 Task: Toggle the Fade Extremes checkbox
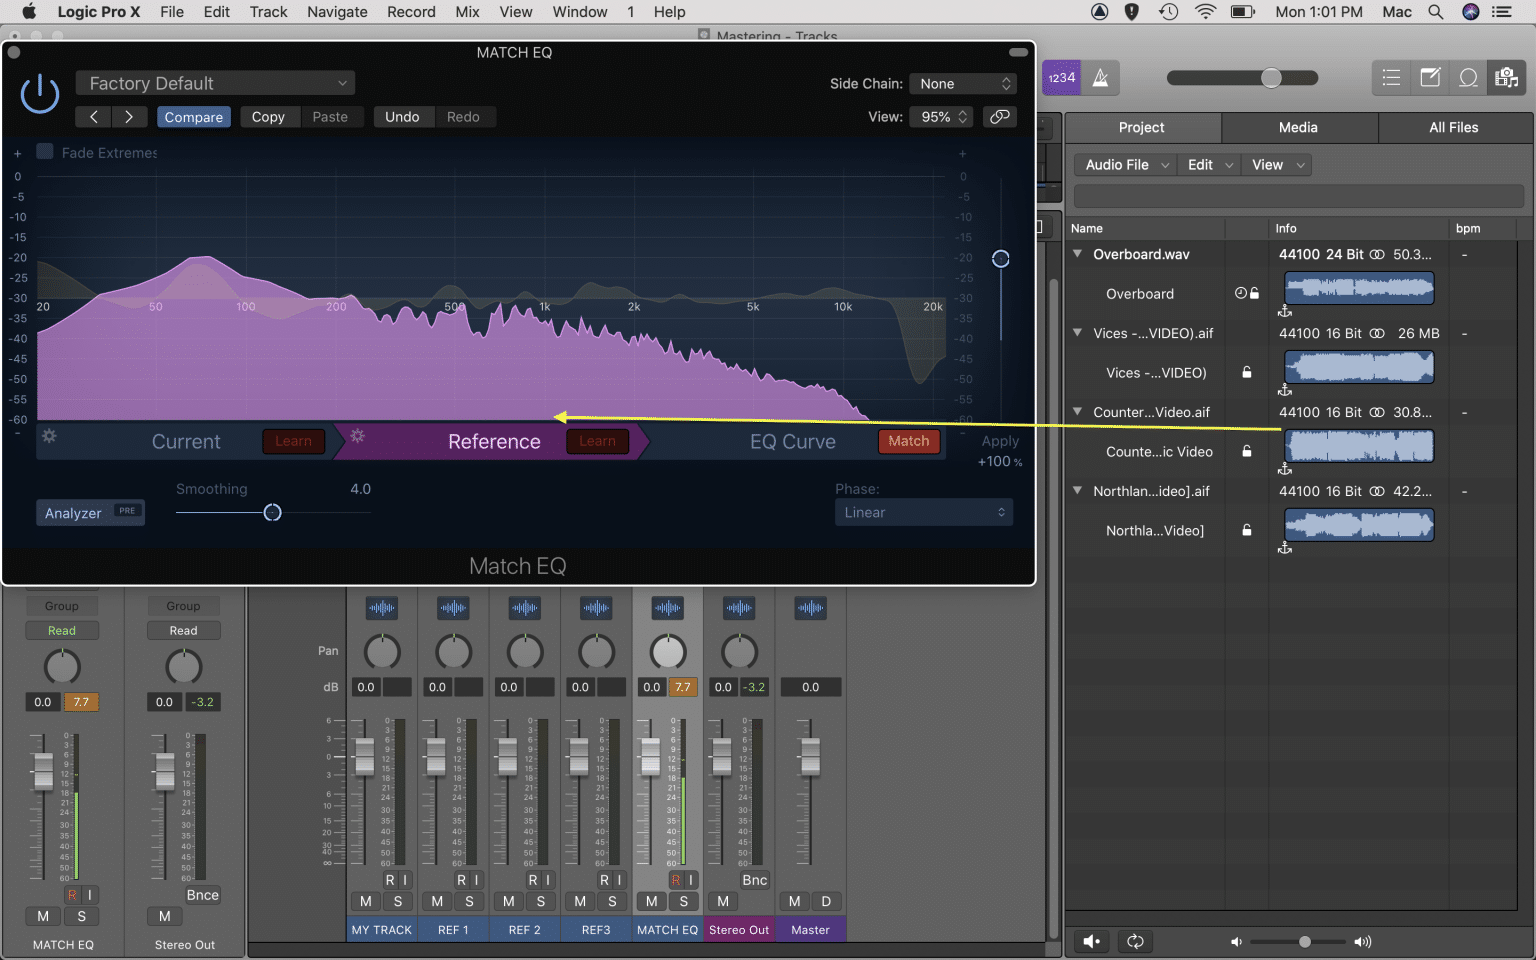44,149
